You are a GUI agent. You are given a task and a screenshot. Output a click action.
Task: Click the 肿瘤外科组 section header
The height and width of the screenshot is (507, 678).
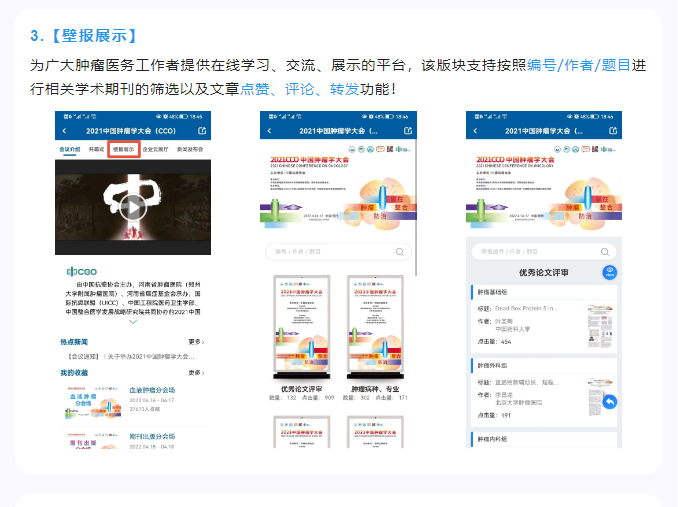point(544,366)
